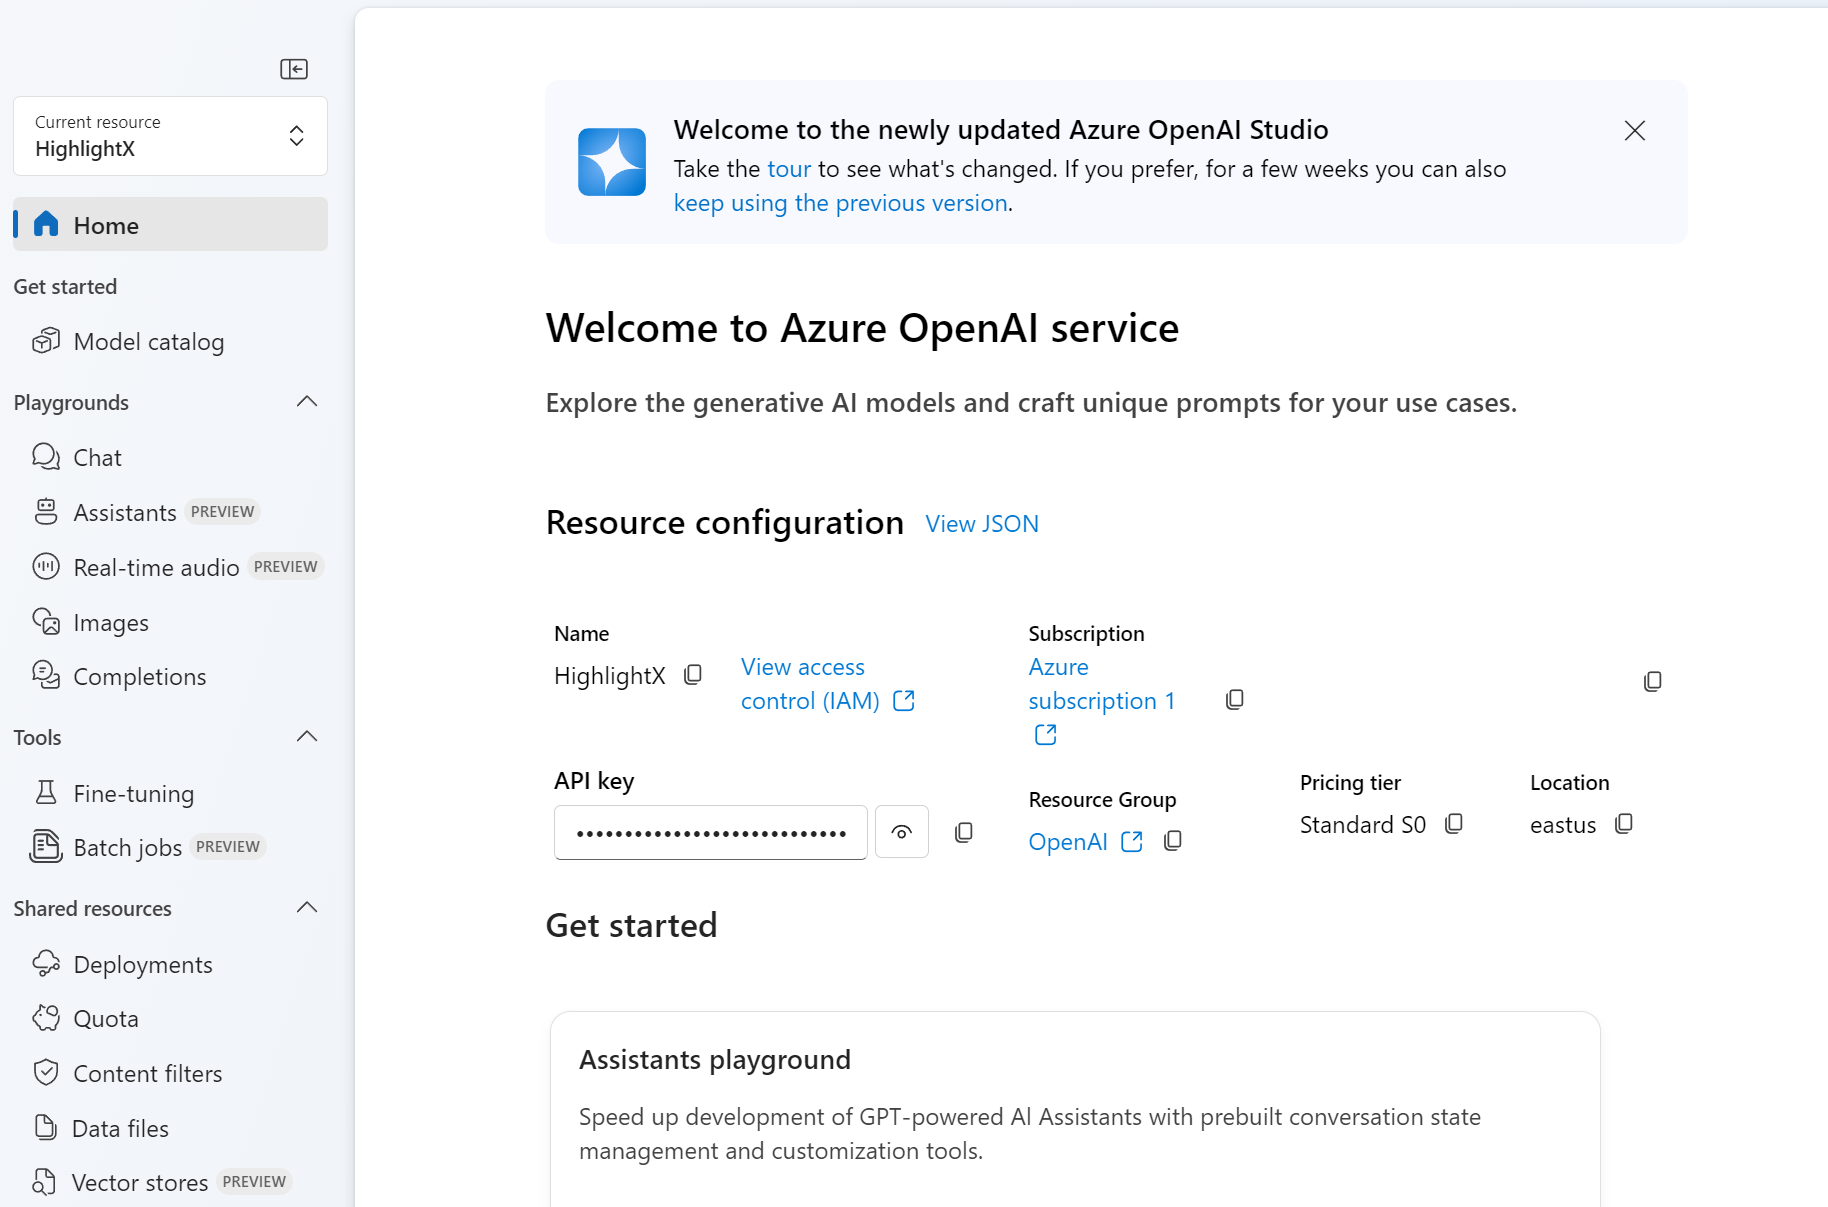This screenshot has width=1828, height=1207.
Task: Copy the subscription name
Action: tap(1235, 700)
